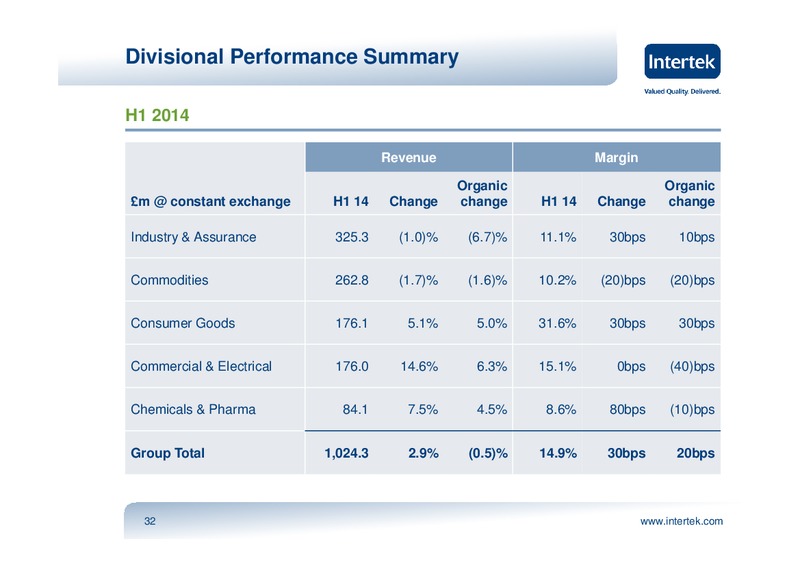Click margin value 11.1%

(x=558, y=237)
